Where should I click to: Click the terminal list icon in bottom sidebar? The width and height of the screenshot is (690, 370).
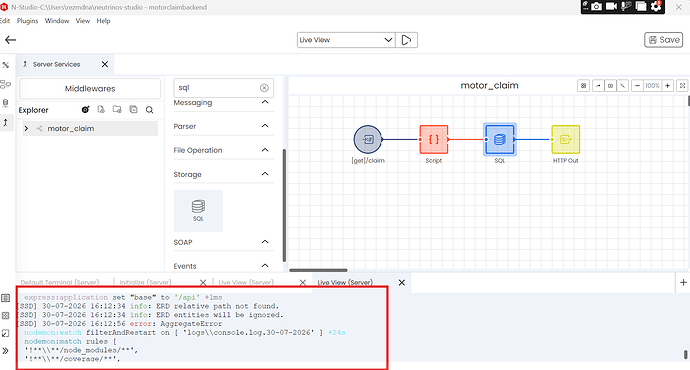pos(6,298)
